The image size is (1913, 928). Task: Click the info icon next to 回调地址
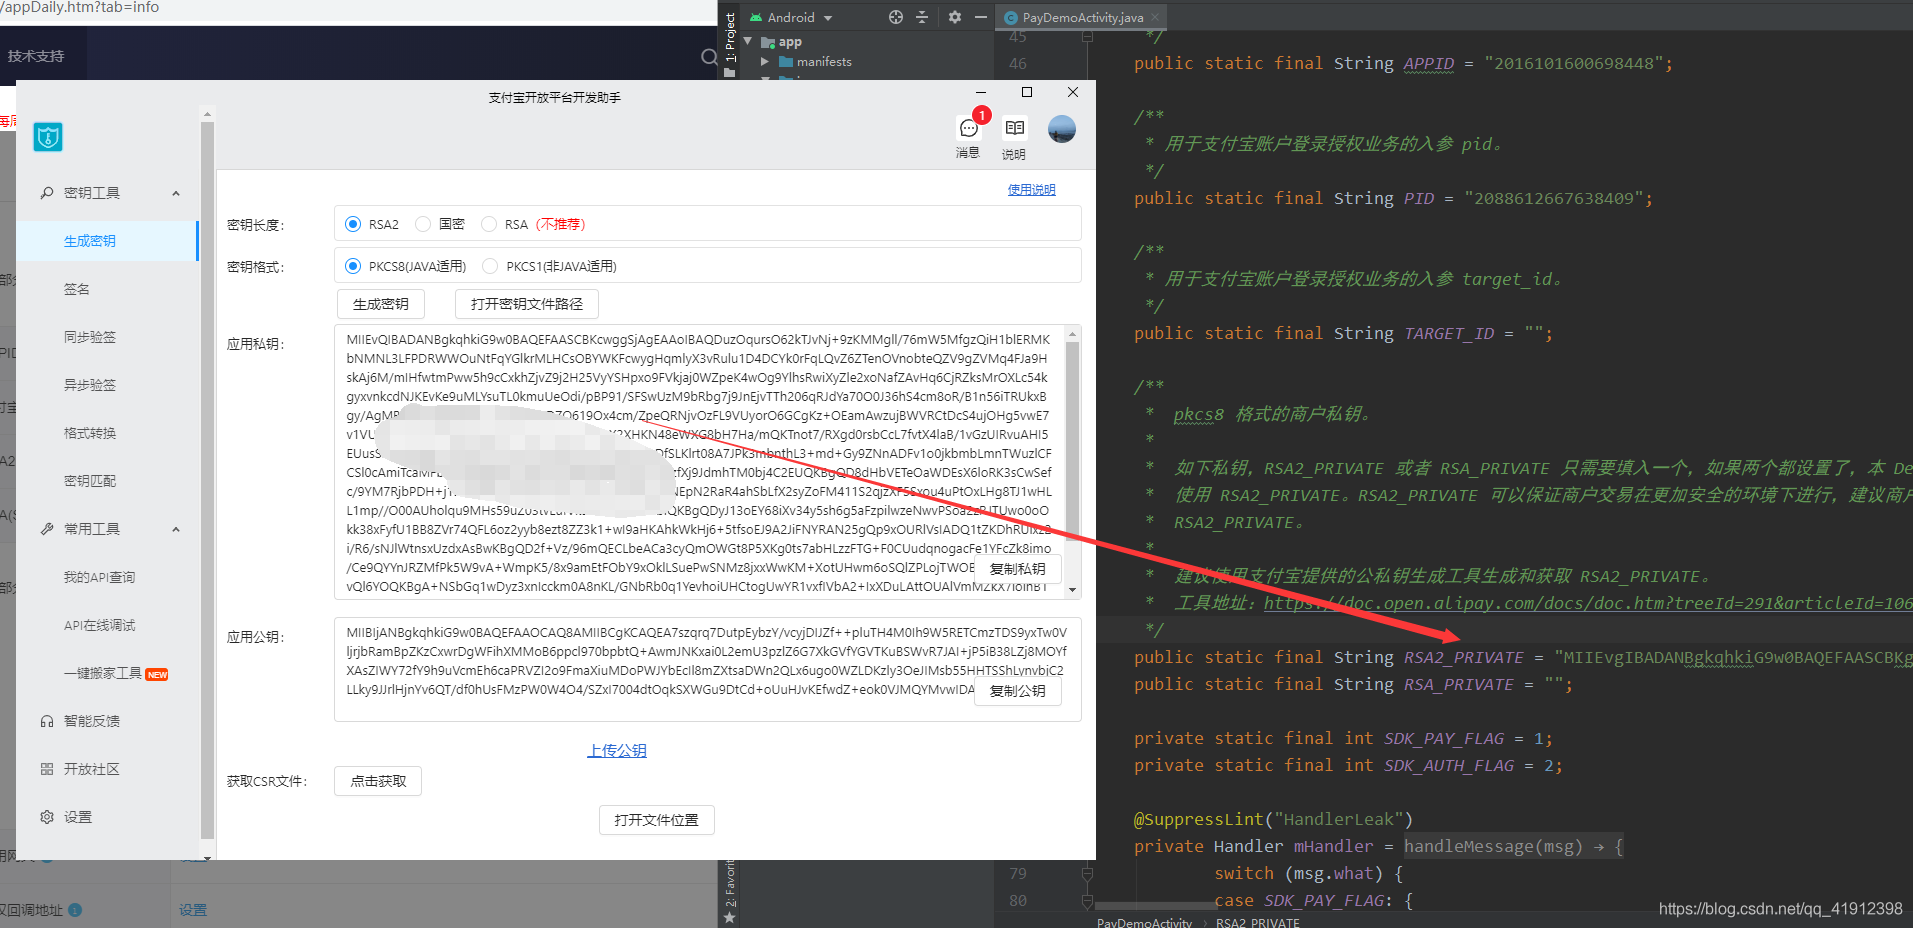(x=75, y=910)
